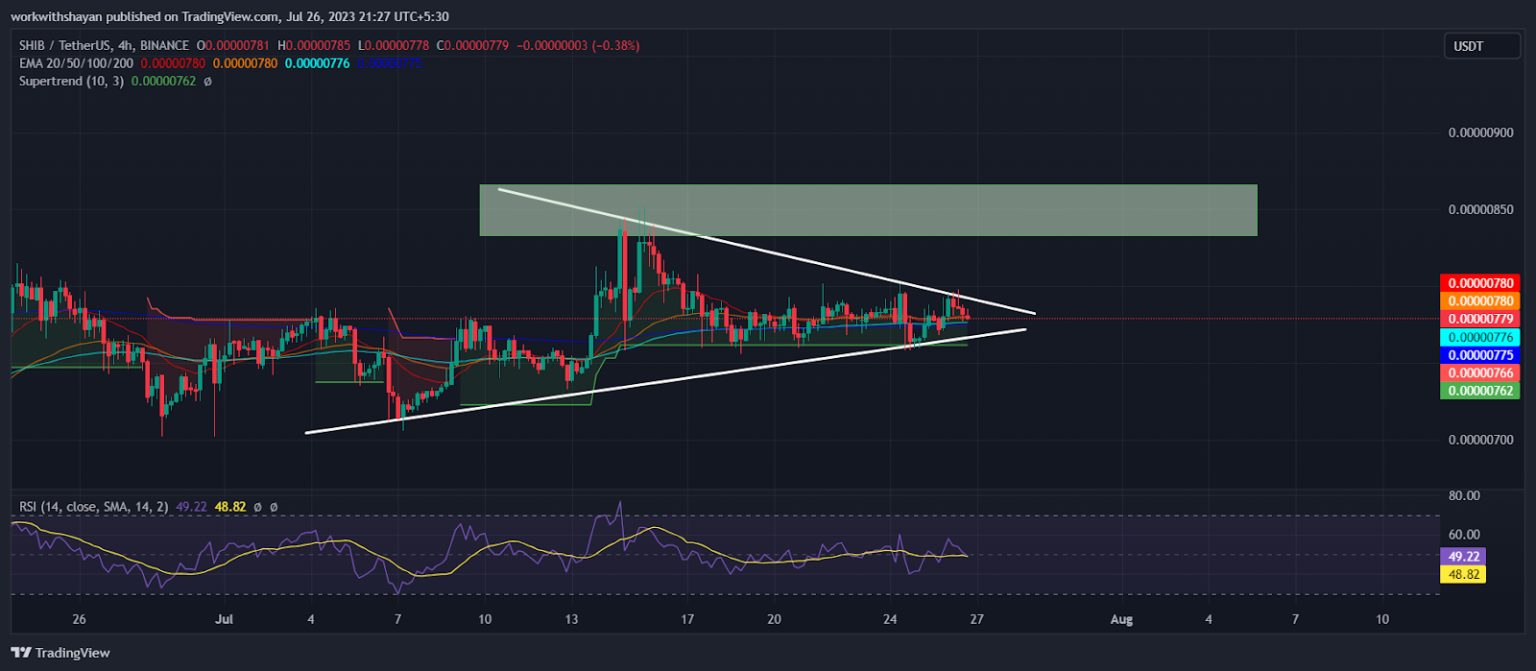The width and height of the screenshot is (1536, 671).
Task: Click the green resistance zone rectangle
Action: [867, 210]
